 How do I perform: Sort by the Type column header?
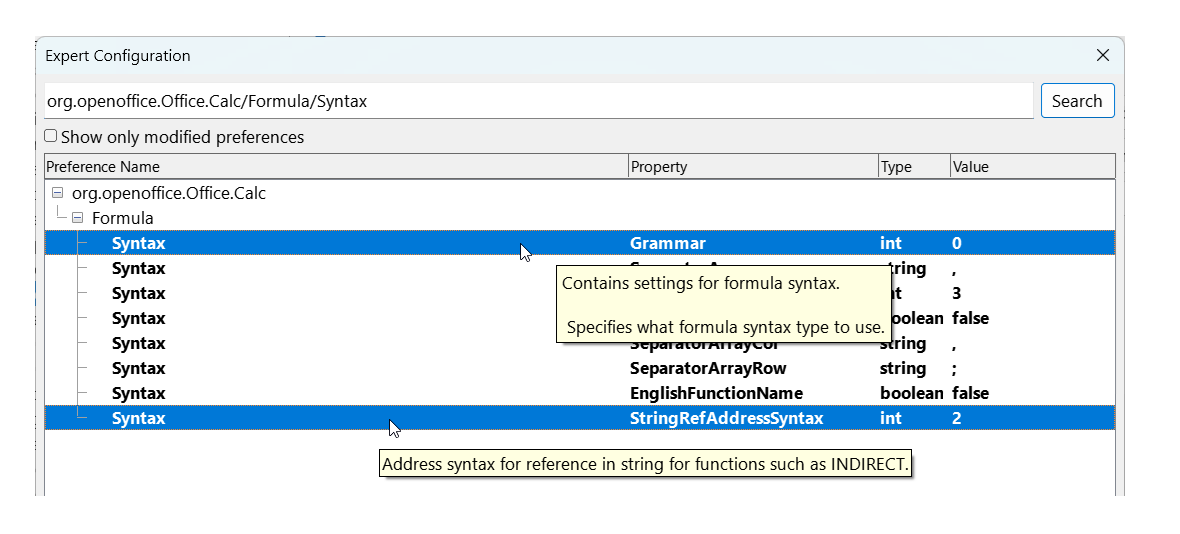click(914, 166)
